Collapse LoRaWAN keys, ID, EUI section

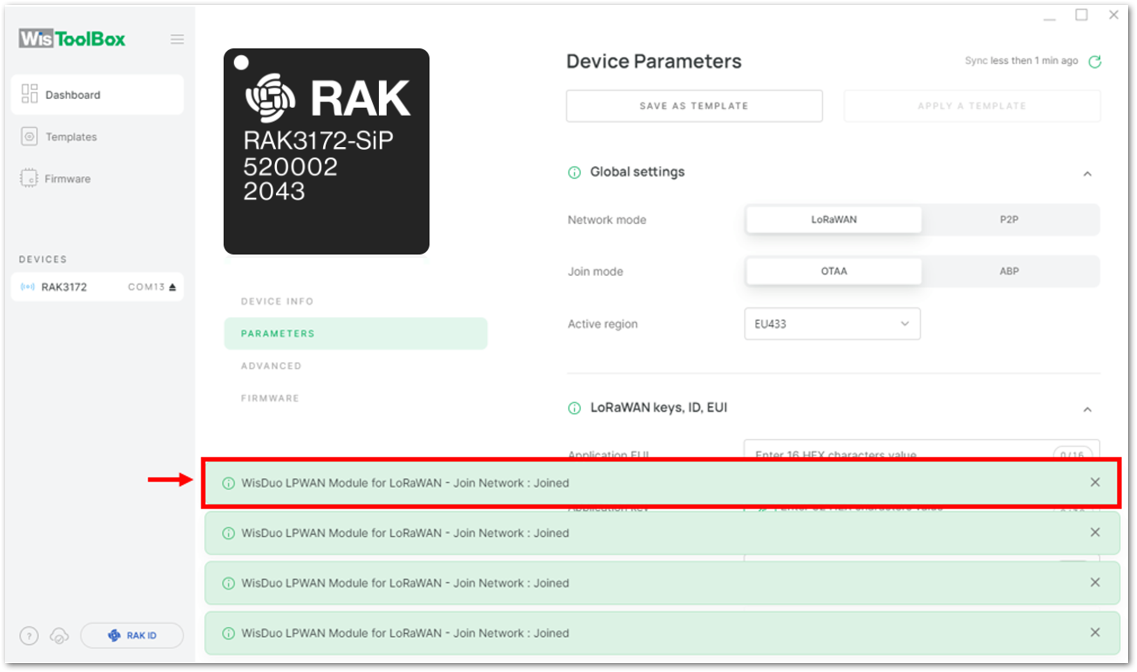pyautogui.click(x=1087, y=410)
